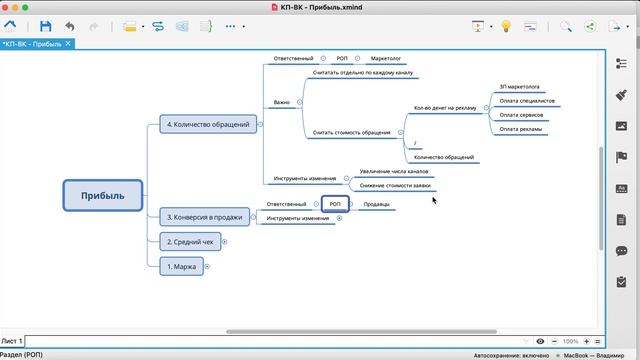Open the presentation mode dropdown arrow
The image size is (640, 360).
point(491,27)
